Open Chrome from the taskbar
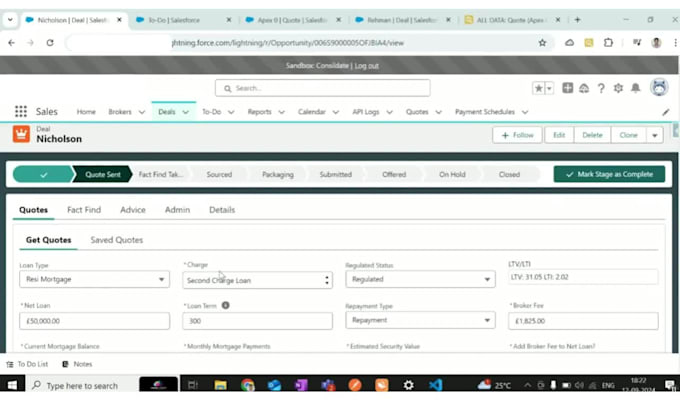680x404 pixels. point(248,385)
